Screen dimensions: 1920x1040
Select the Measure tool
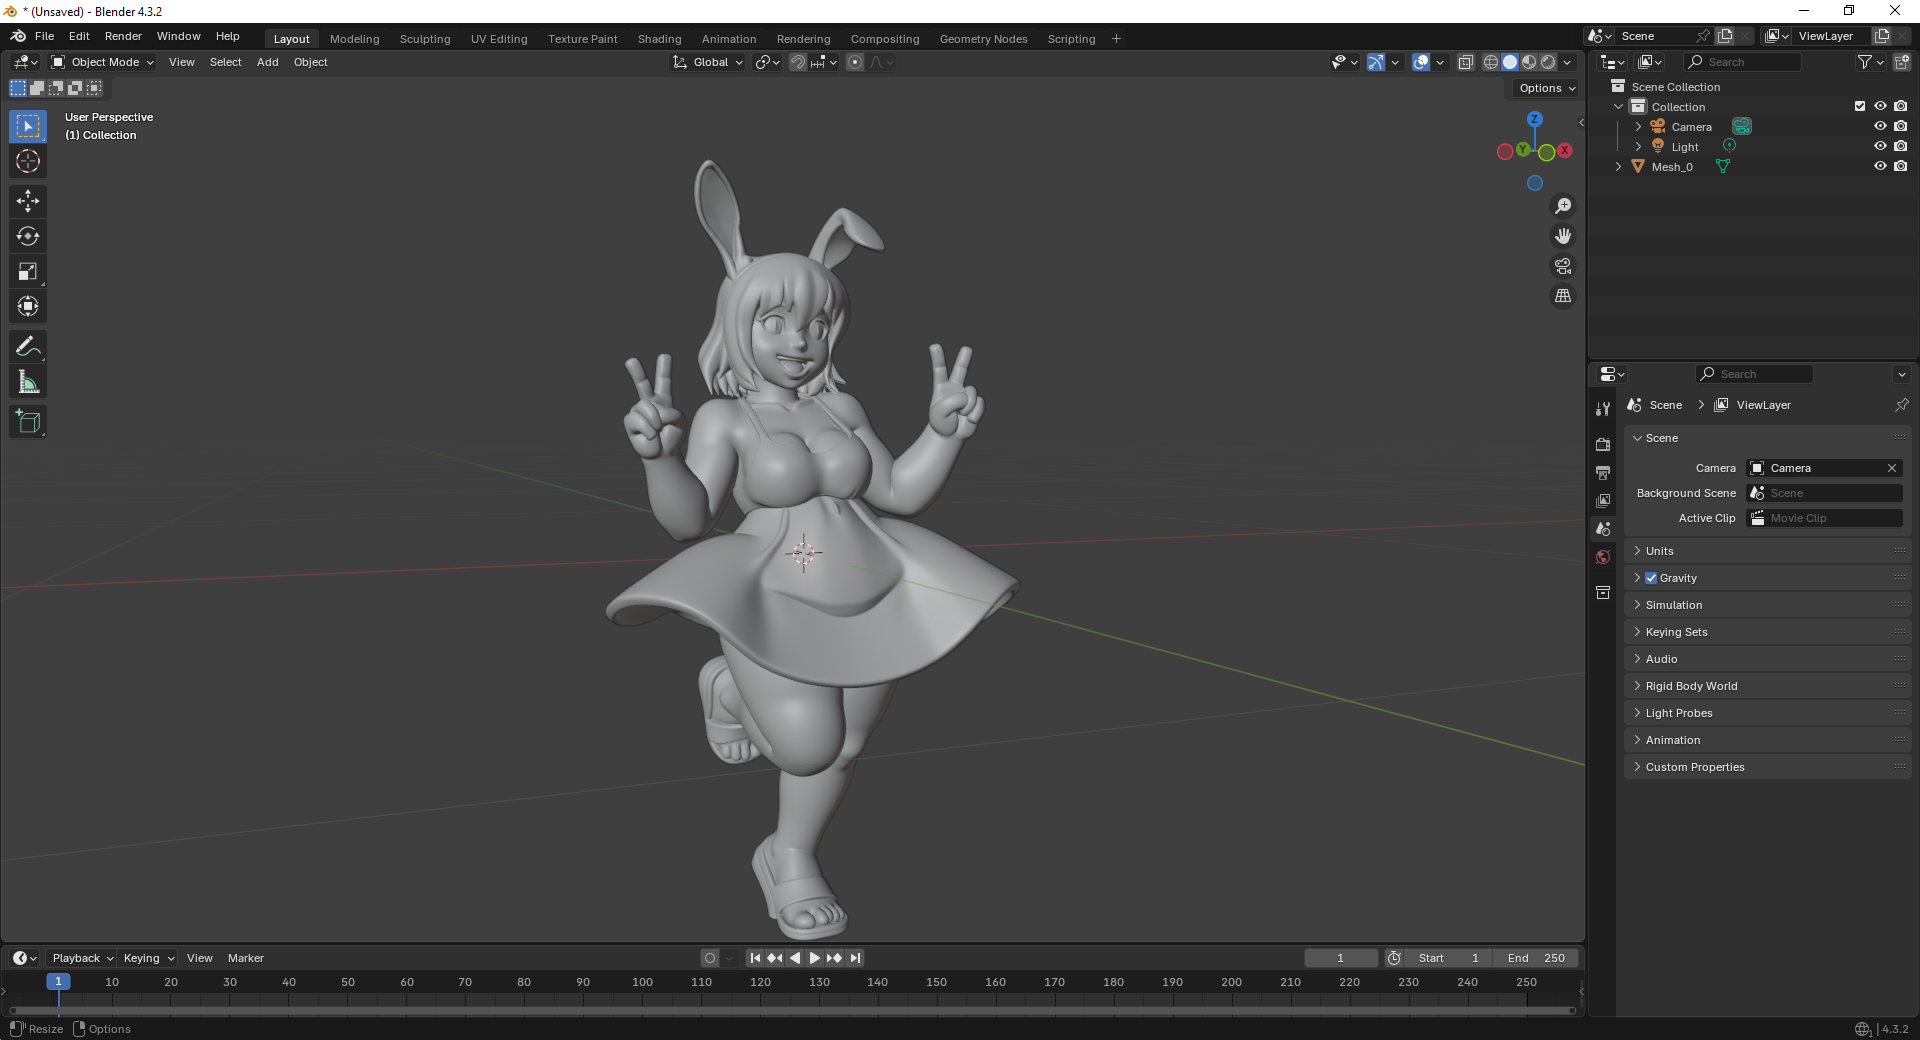(x=28, y=382)
